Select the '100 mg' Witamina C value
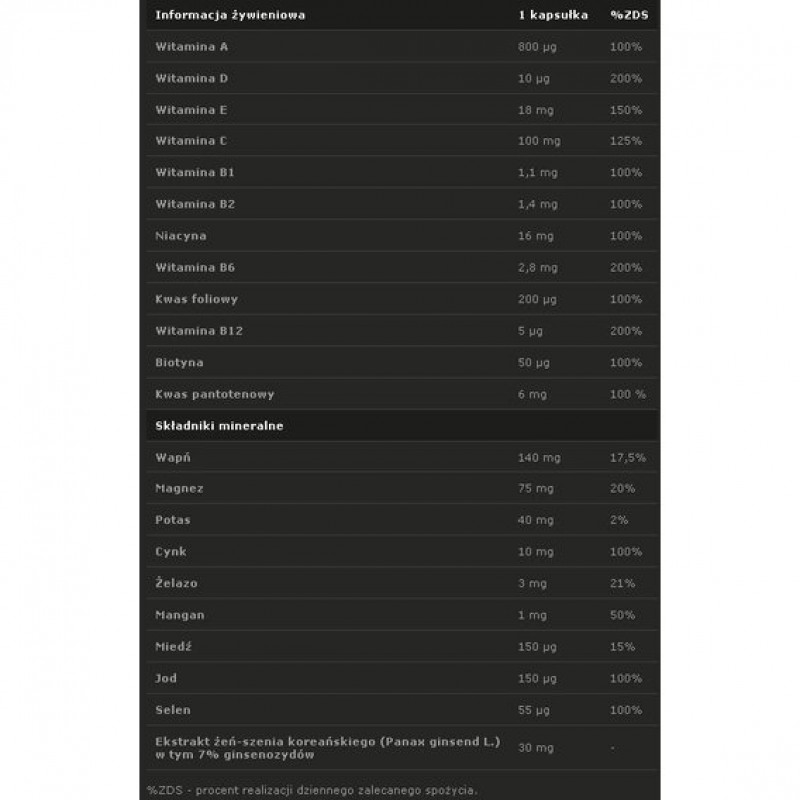800x800 pixels. pyautogui.click(x=539, y=141)
